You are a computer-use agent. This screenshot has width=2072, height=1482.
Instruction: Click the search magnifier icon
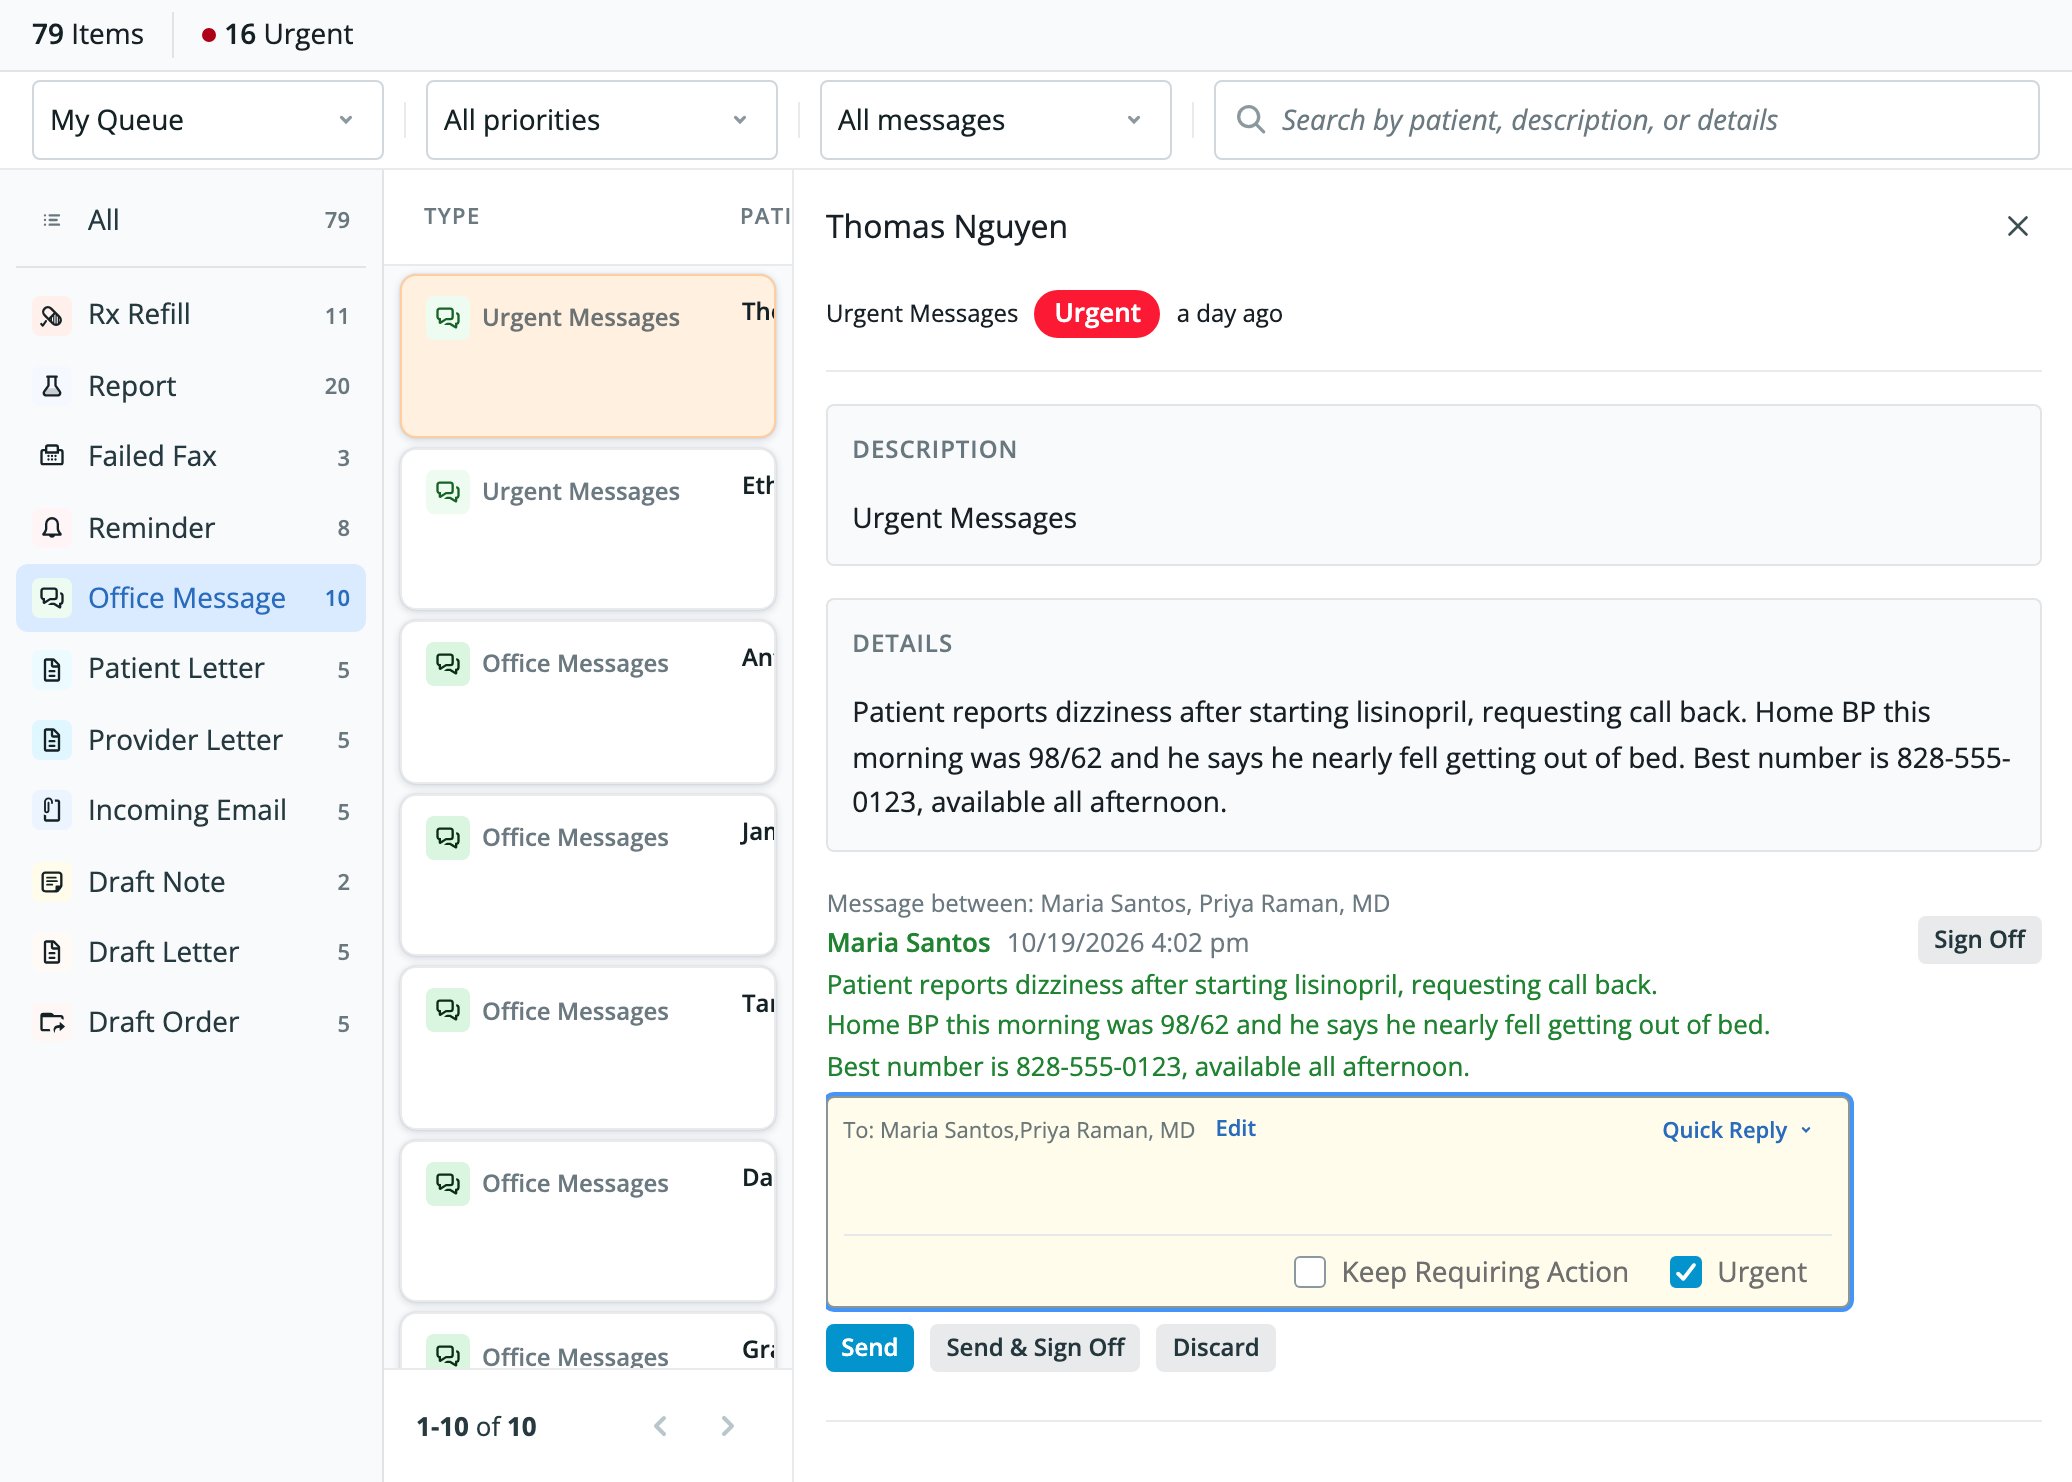click(x=1250, y=120)
